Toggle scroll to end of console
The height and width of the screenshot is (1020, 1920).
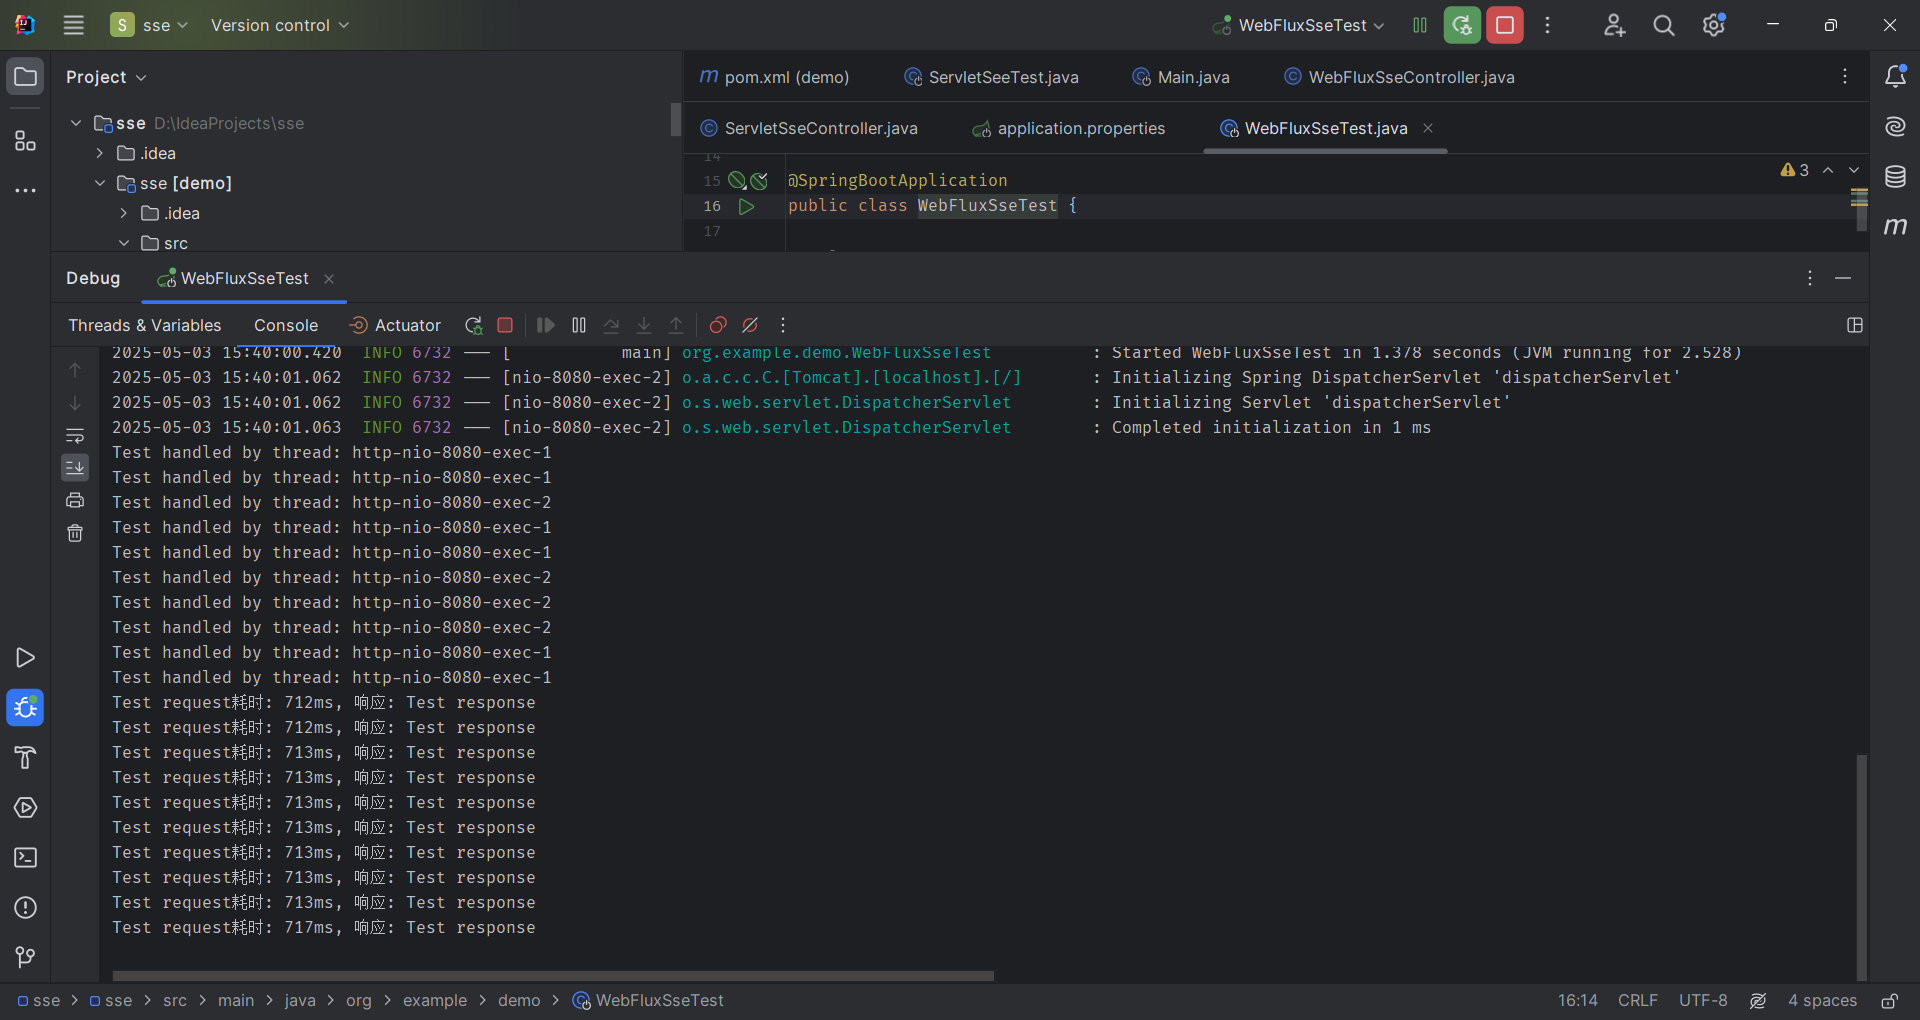(x=75, y=467)
